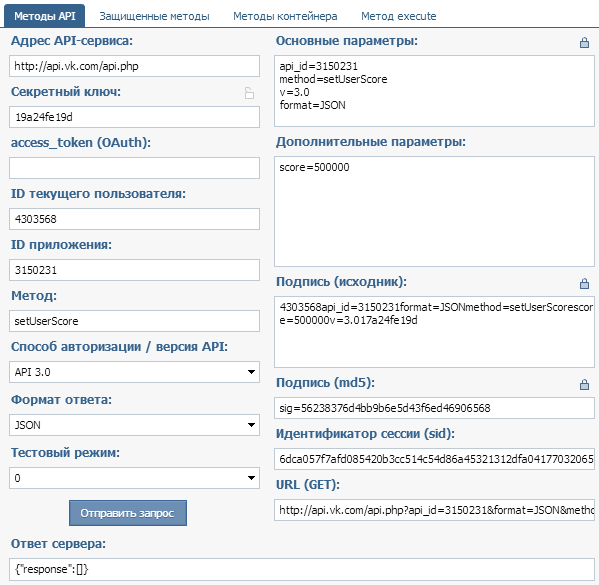Open the Тестовый режим dropdown
The width and height of the screenshot is (599, 585).
[134, 478]
